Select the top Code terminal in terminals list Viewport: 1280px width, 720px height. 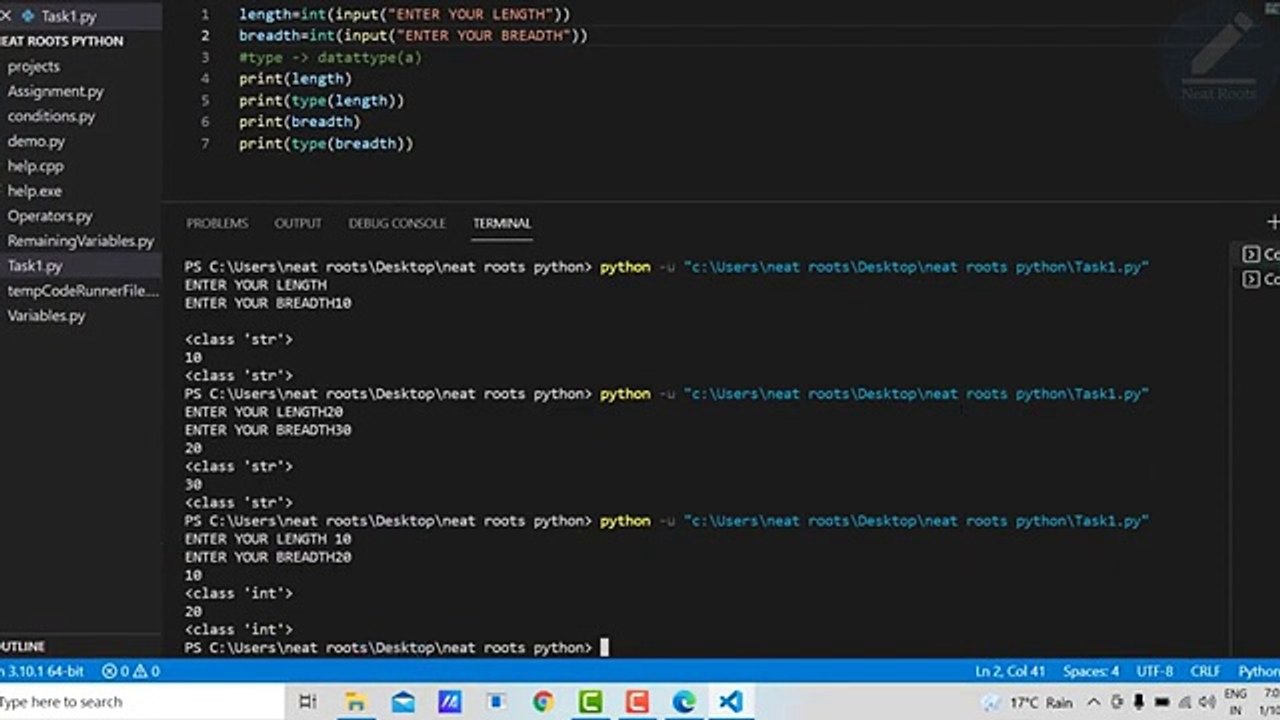click(1260, 254)
